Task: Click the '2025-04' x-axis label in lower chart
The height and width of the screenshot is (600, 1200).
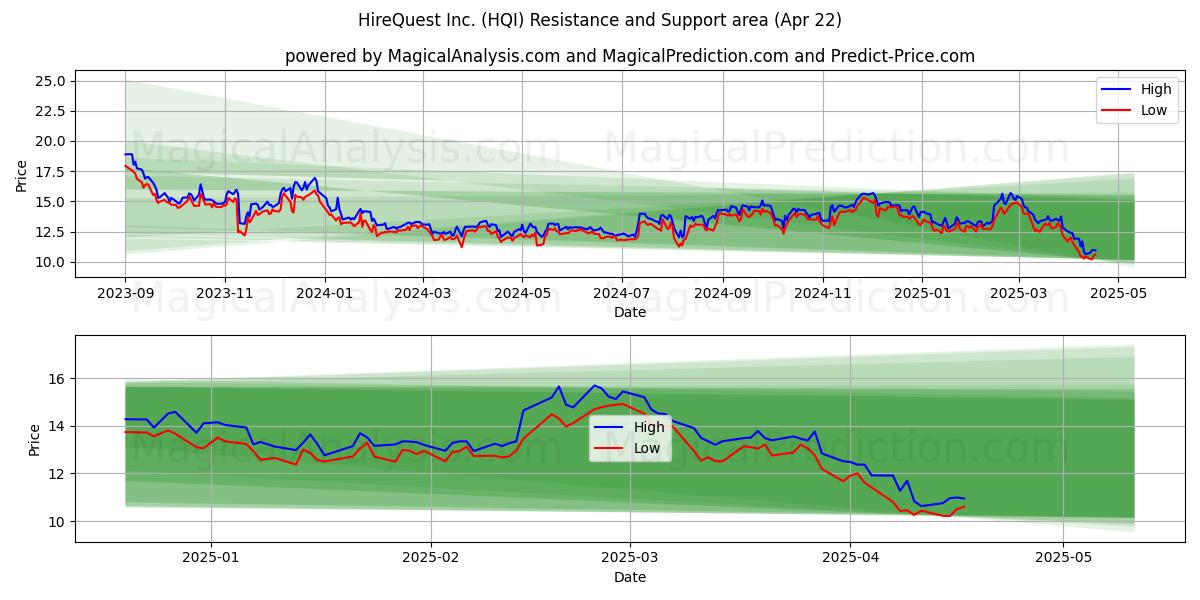Action: coord(850,559)
